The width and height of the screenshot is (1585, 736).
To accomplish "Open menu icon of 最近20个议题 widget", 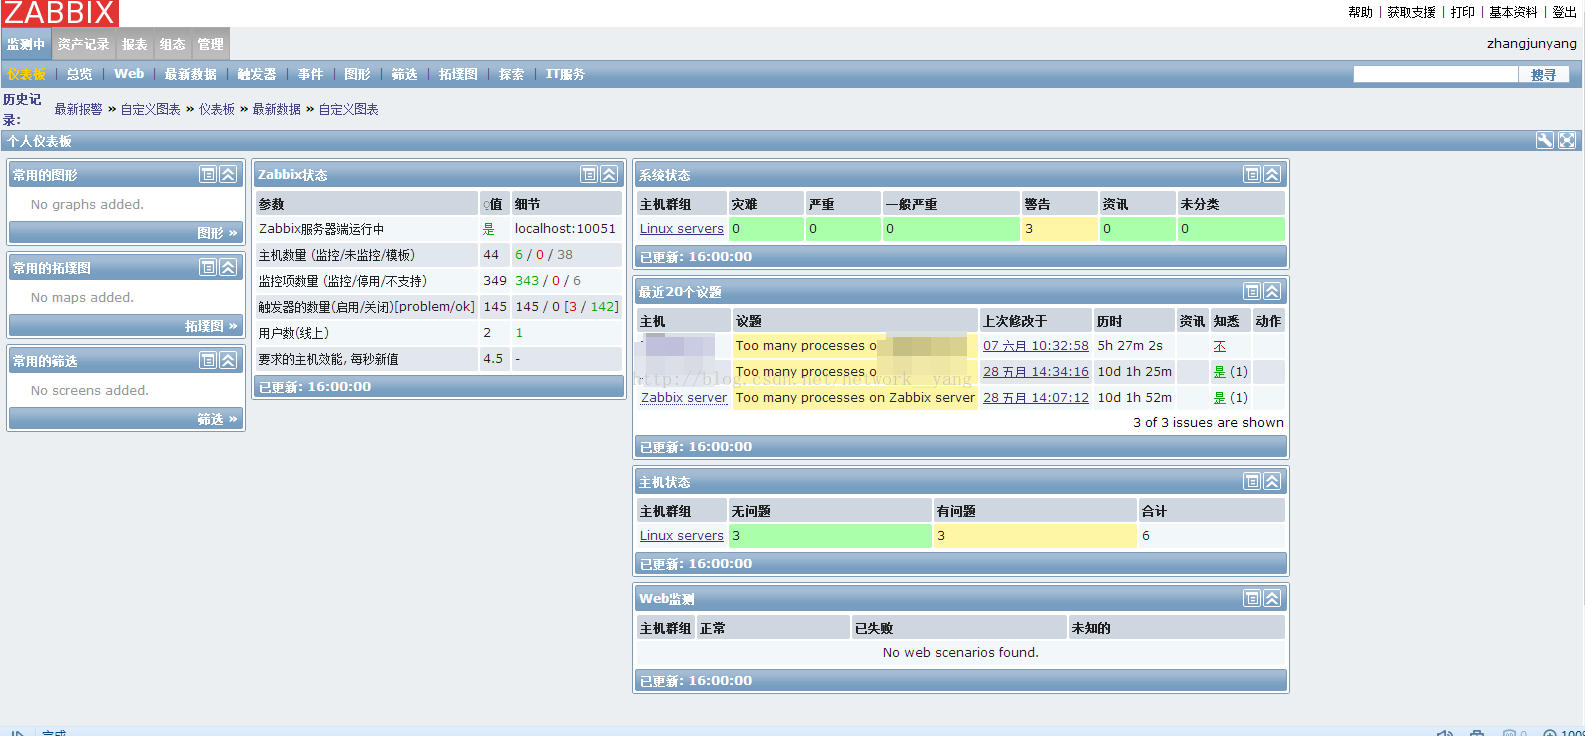I will (1252, 291).
